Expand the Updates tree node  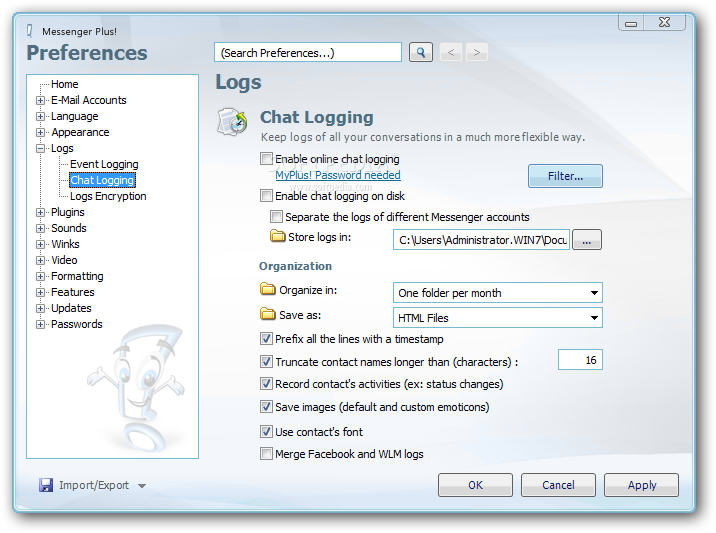[41, 308]
